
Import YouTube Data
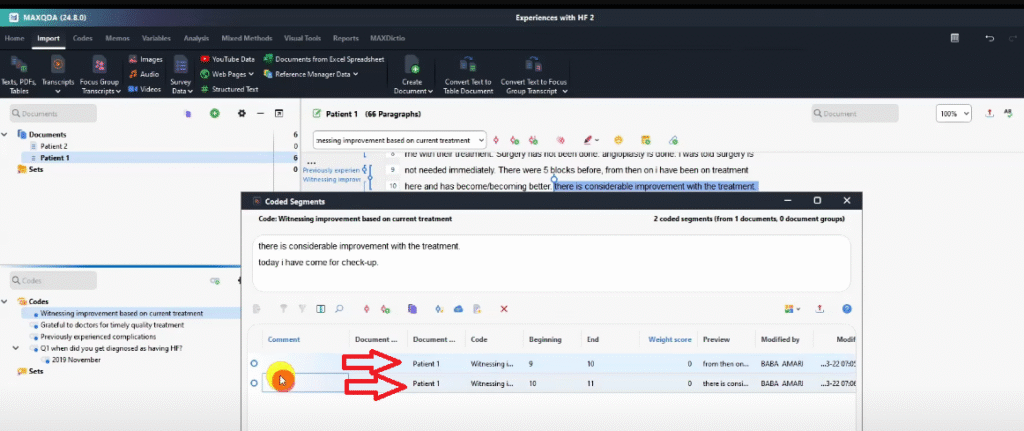click(227, 59)
